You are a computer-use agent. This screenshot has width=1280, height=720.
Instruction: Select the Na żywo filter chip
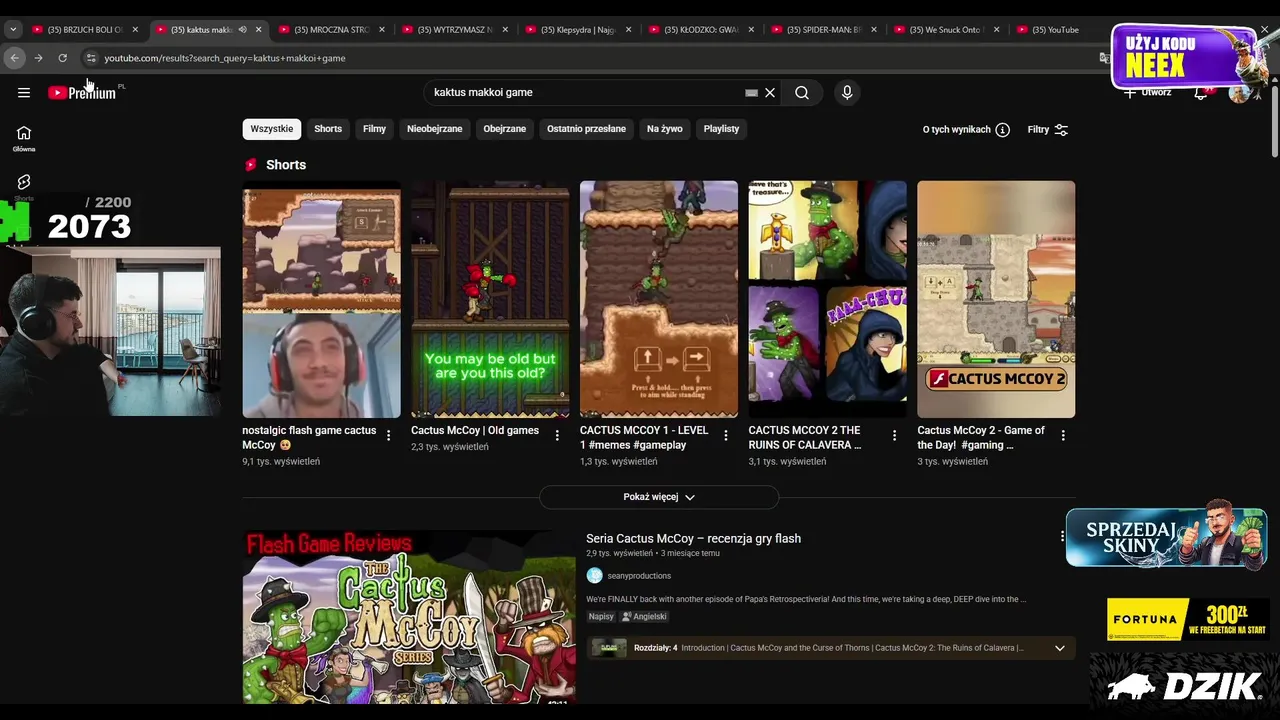pyautogui.click(x=665, y=129)
